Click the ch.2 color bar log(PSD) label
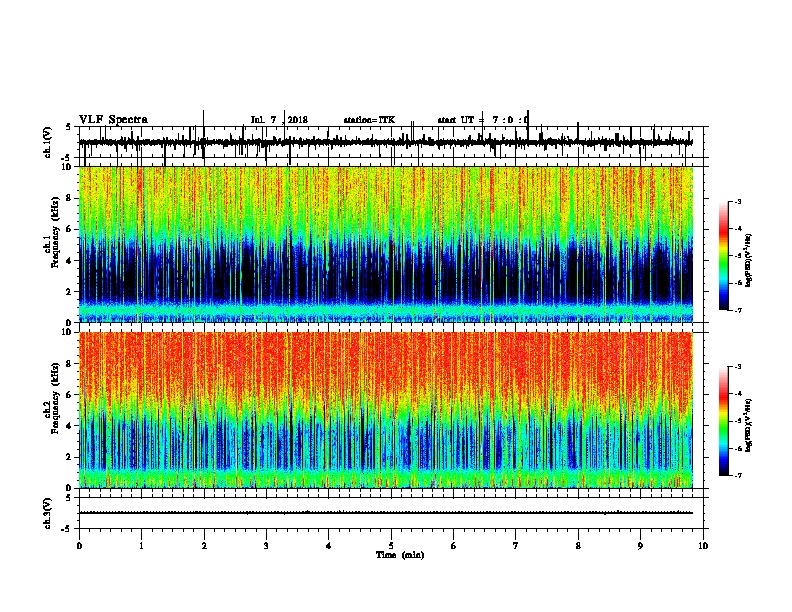 (748, 425)
